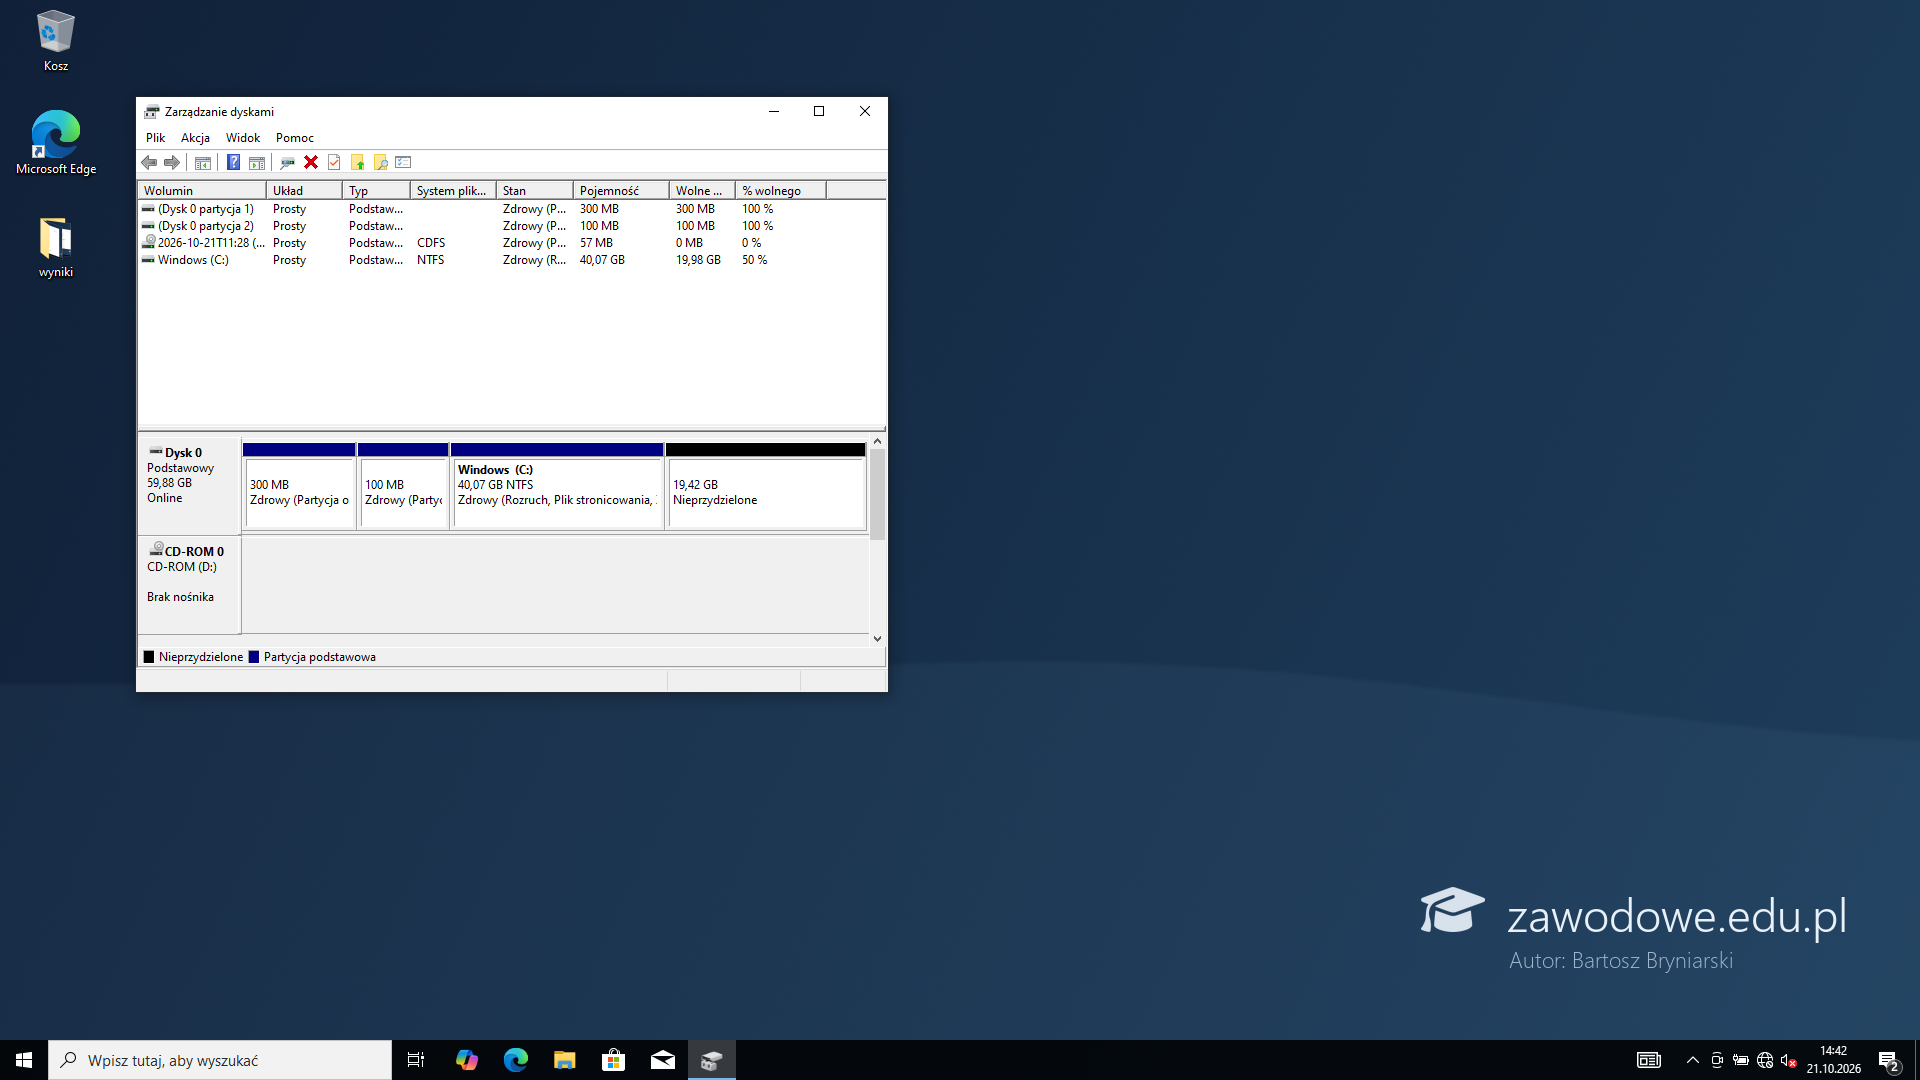Click the connect/rescan disk toolbar icon

(287, 163)
